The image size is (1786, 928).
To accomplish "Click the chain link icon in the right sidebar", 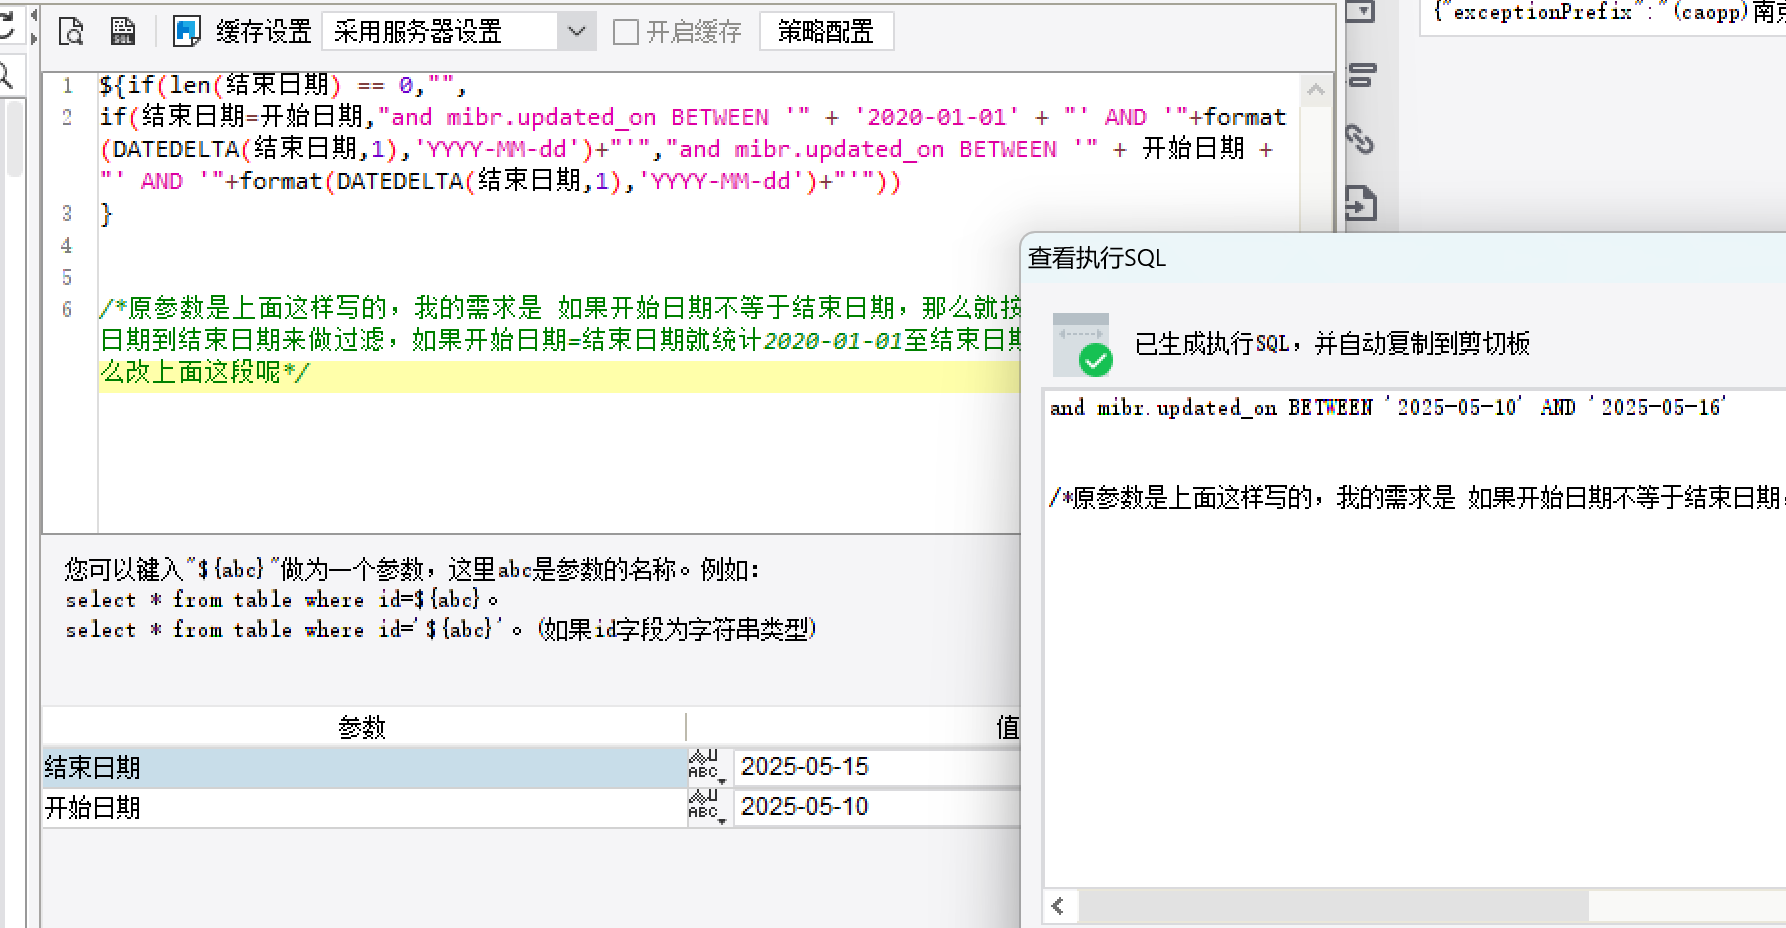I will 1360,138.
